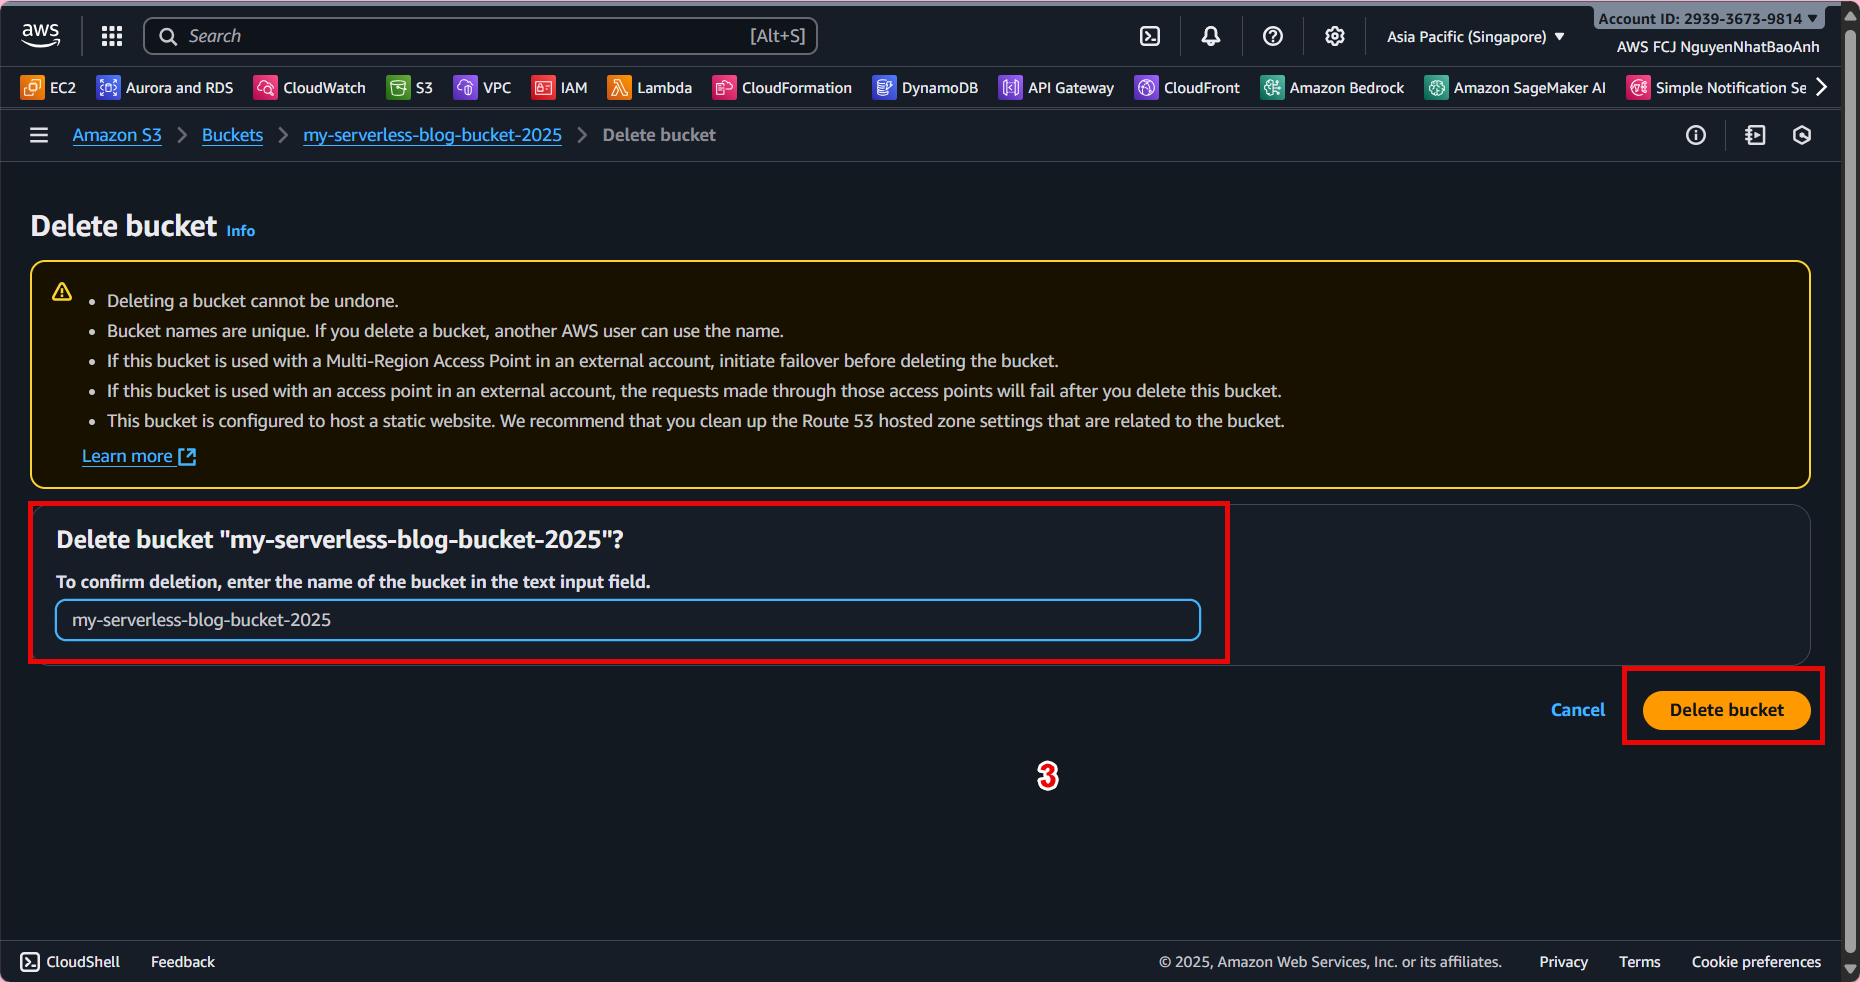1860x982 pixels.
Task: Open Privacy link in footer
Action: pyautogui.click(x=1564, y=962)
